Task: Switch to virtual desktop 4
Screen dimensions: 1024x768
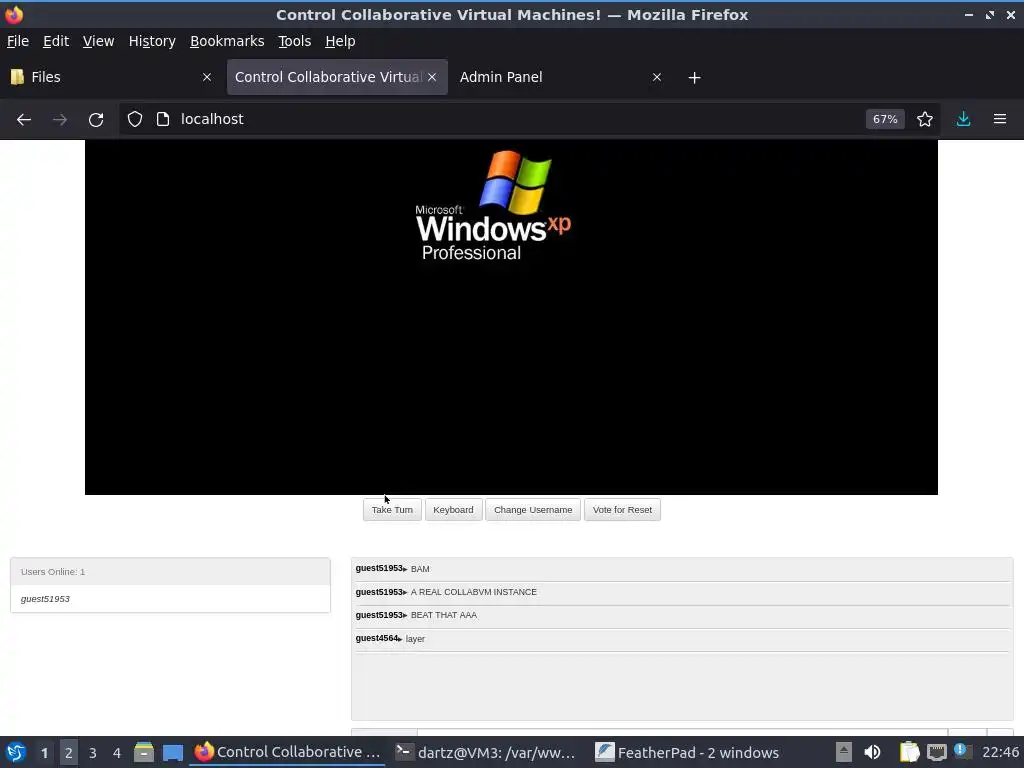Action: (117, 753)
